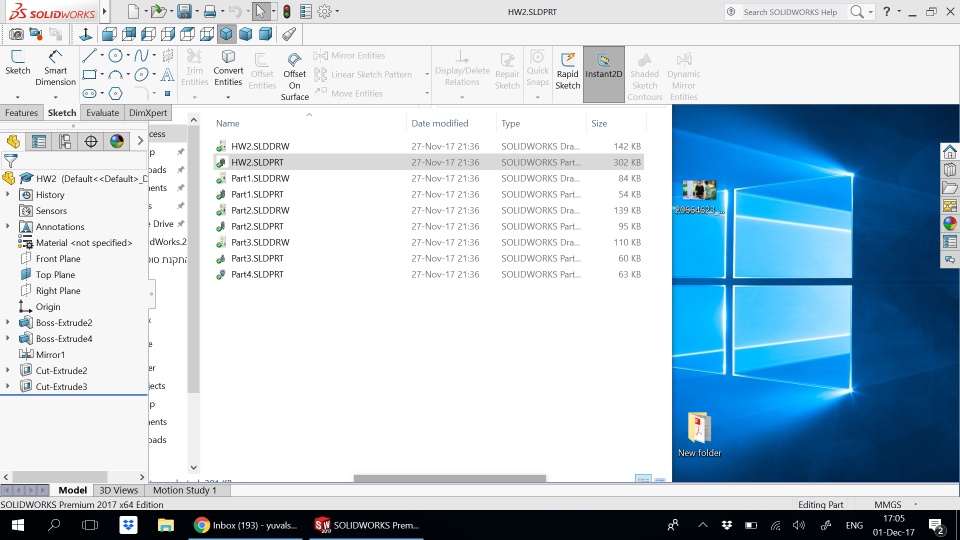Viewport: 960px width, 540px height.
Task: Select the Circle sketch tool
Action: click(x=115, y=56)
